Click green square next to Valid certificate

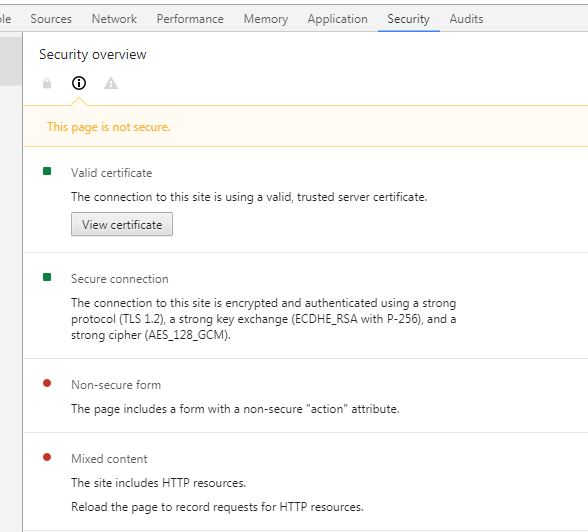coord(47,171)
